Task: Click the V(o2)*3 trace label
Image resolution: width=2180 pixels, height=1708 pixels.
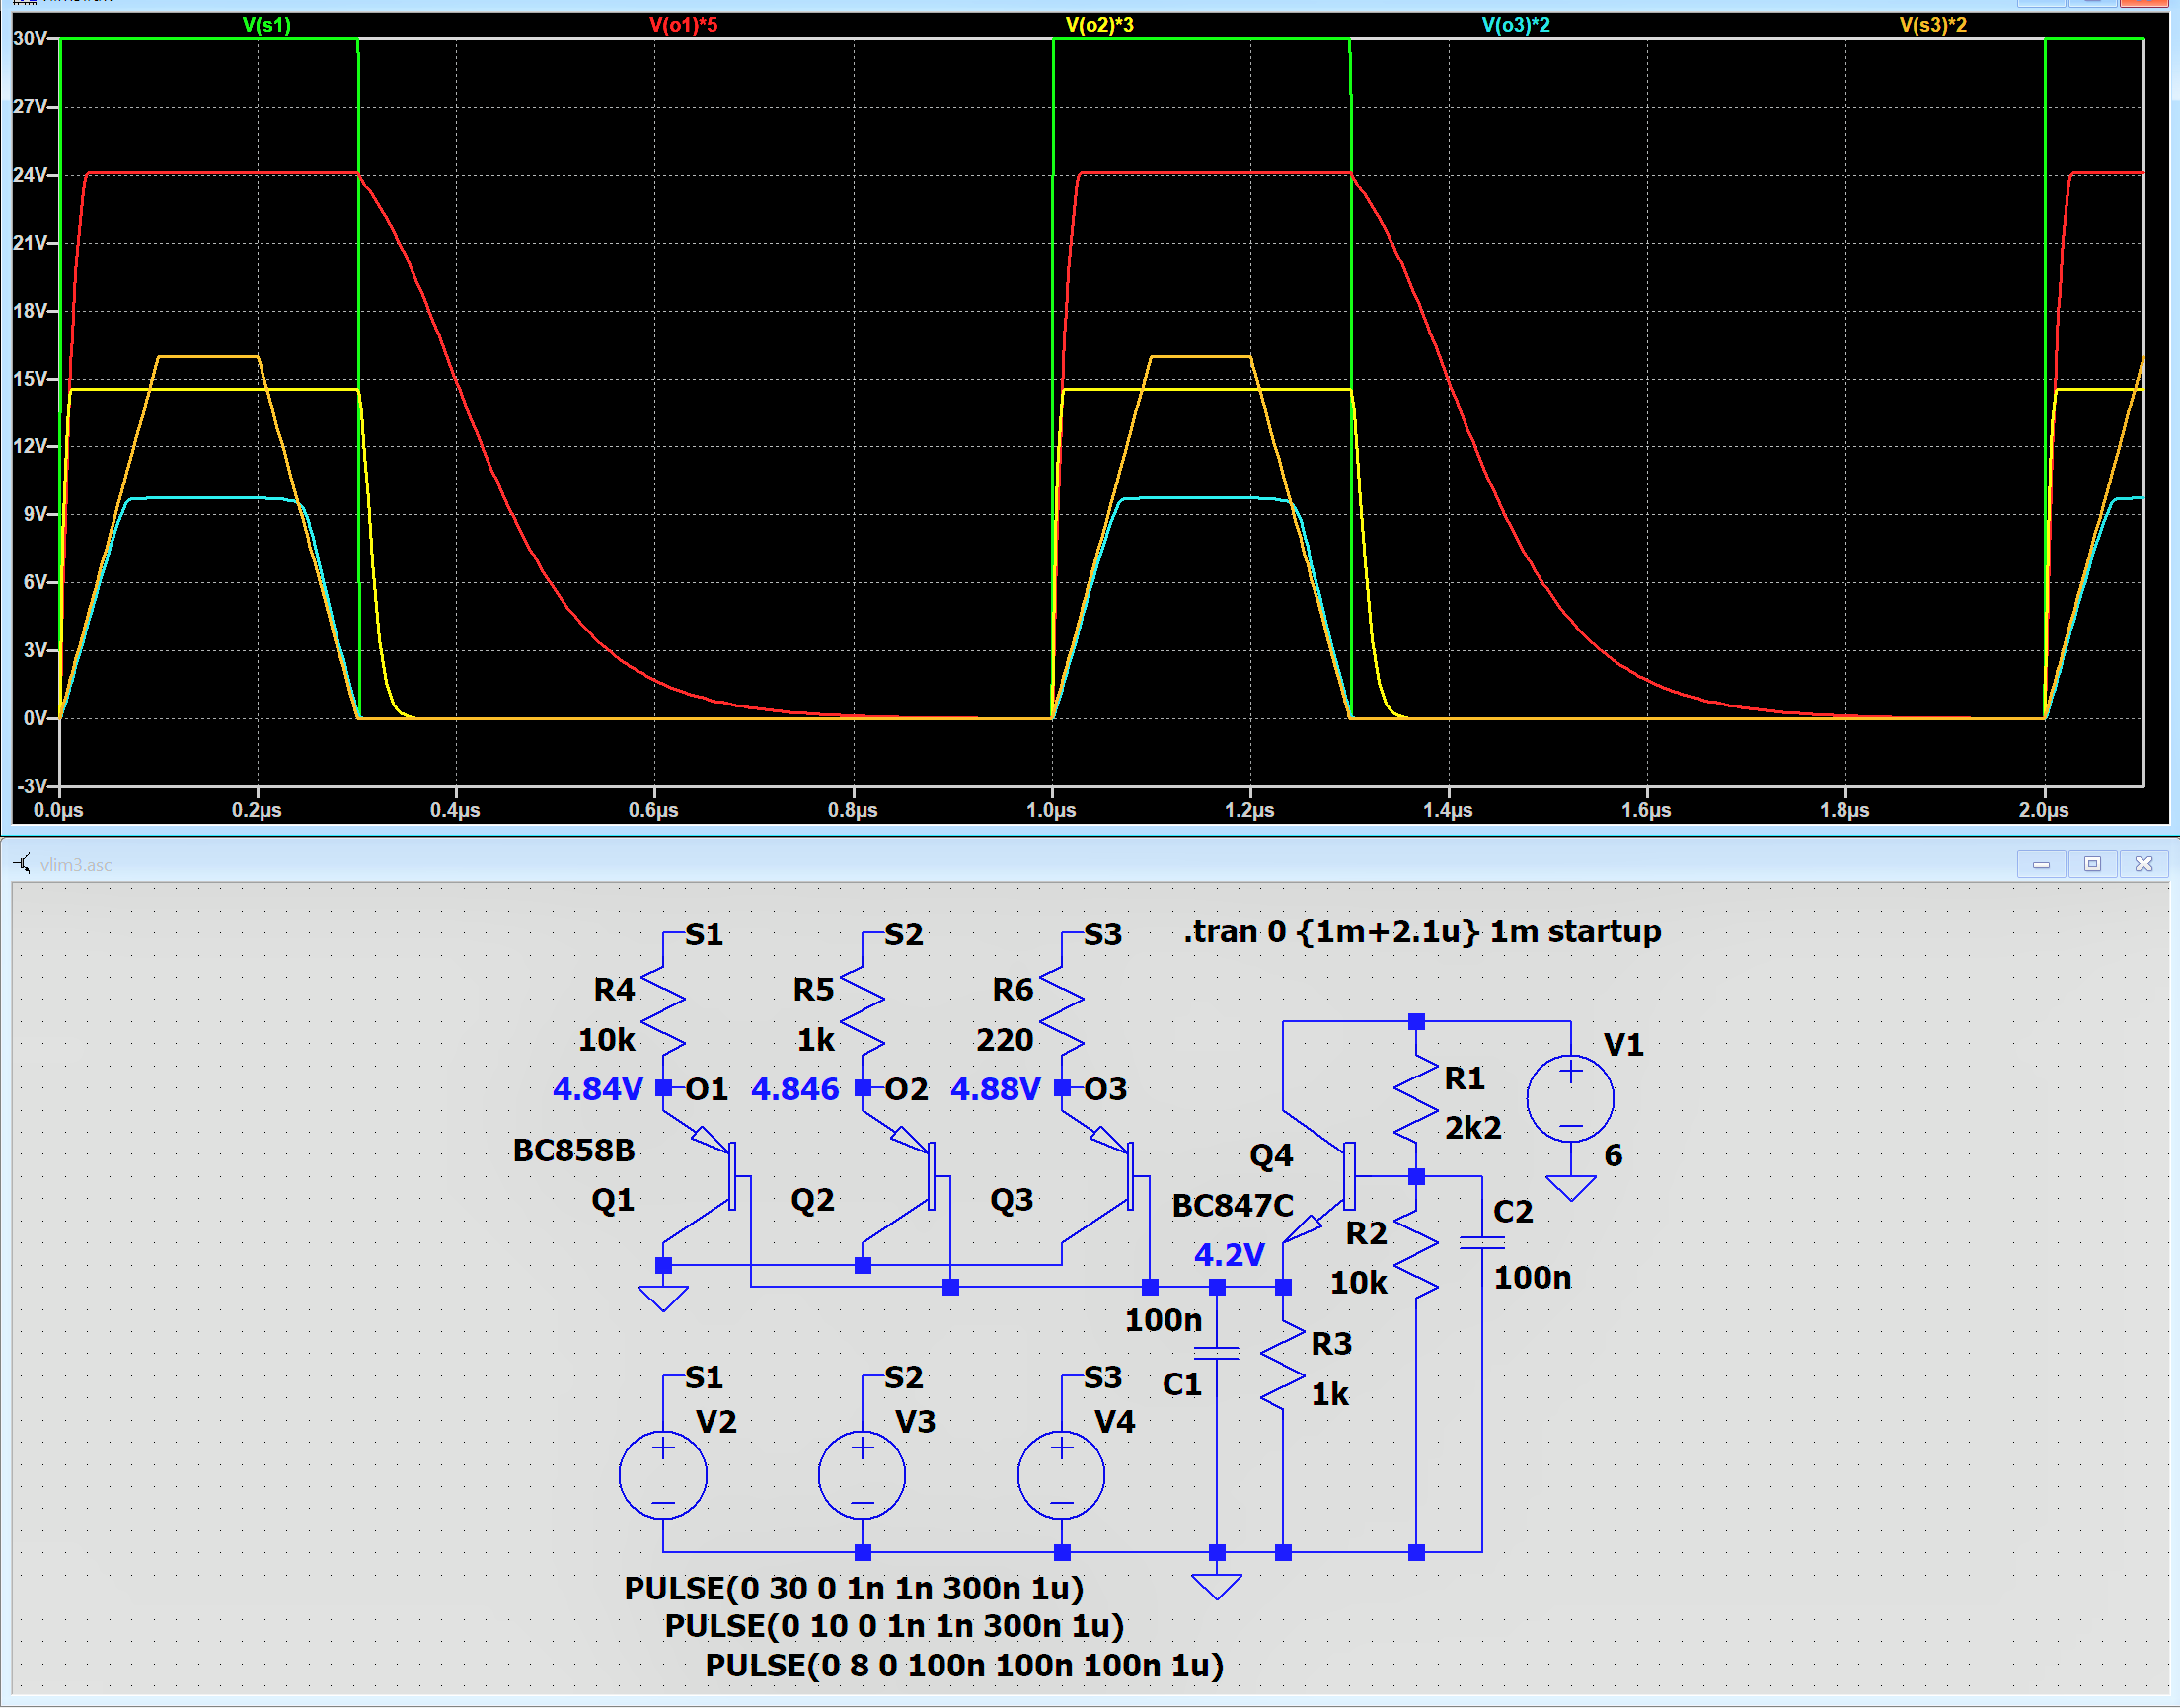Action: (1099, 24)
